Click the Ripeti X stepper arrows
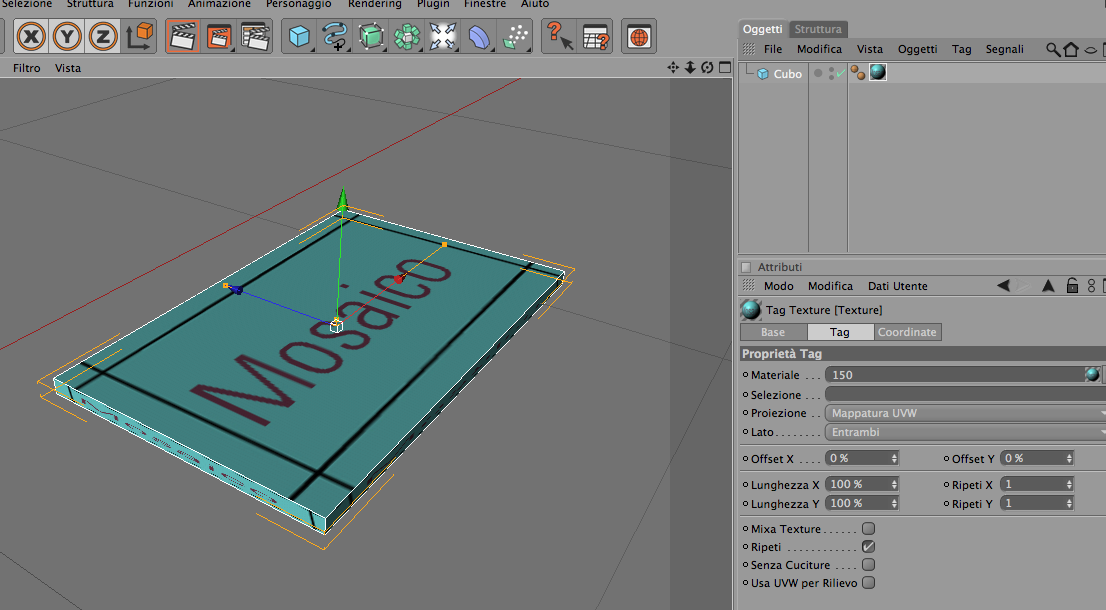The width and height of the screenshot is (1106, 610). (1069, 484)
